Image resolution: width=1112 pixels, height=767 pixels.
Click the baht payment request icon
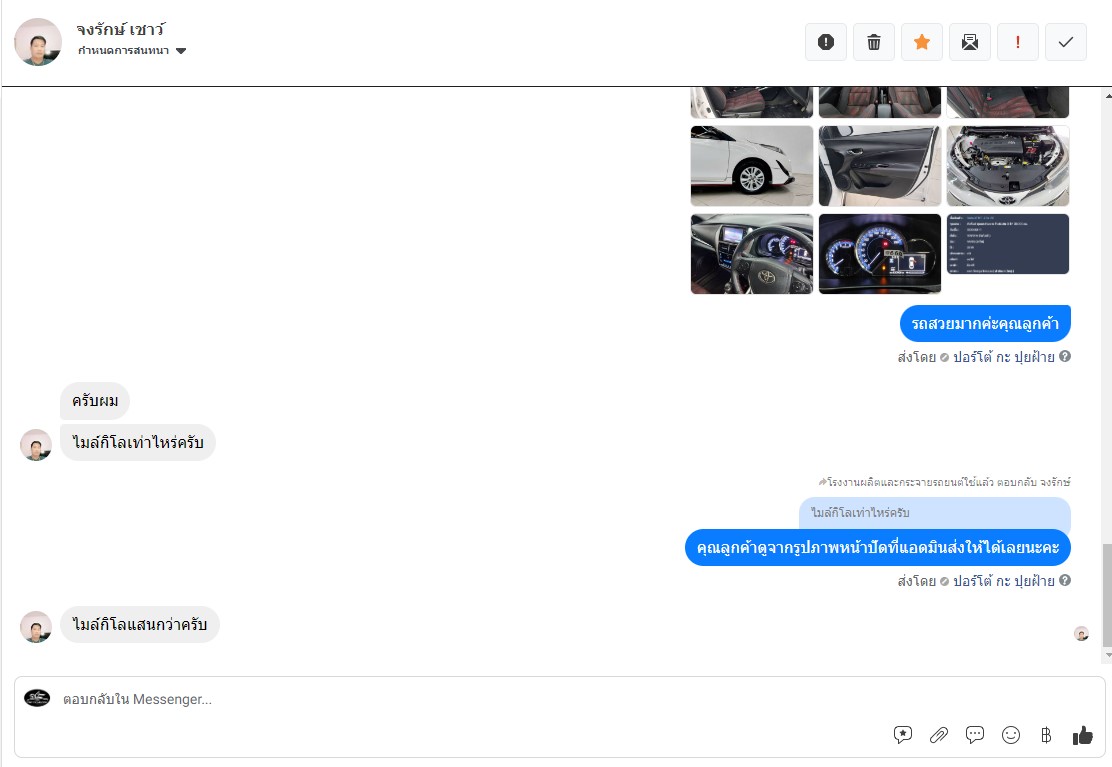pos(1046,735)
